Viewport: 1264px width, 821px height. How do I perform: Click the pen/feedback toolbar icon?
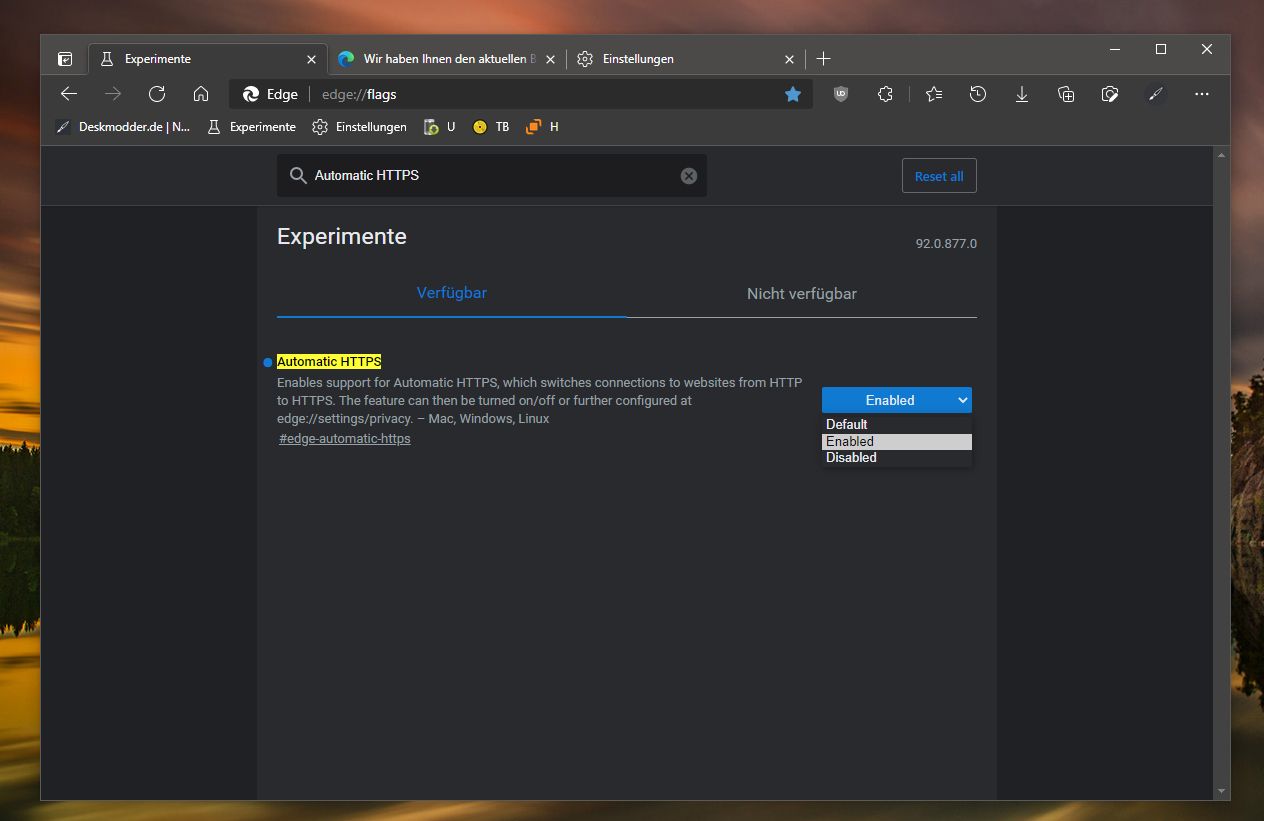click(x=1155, y=94)
